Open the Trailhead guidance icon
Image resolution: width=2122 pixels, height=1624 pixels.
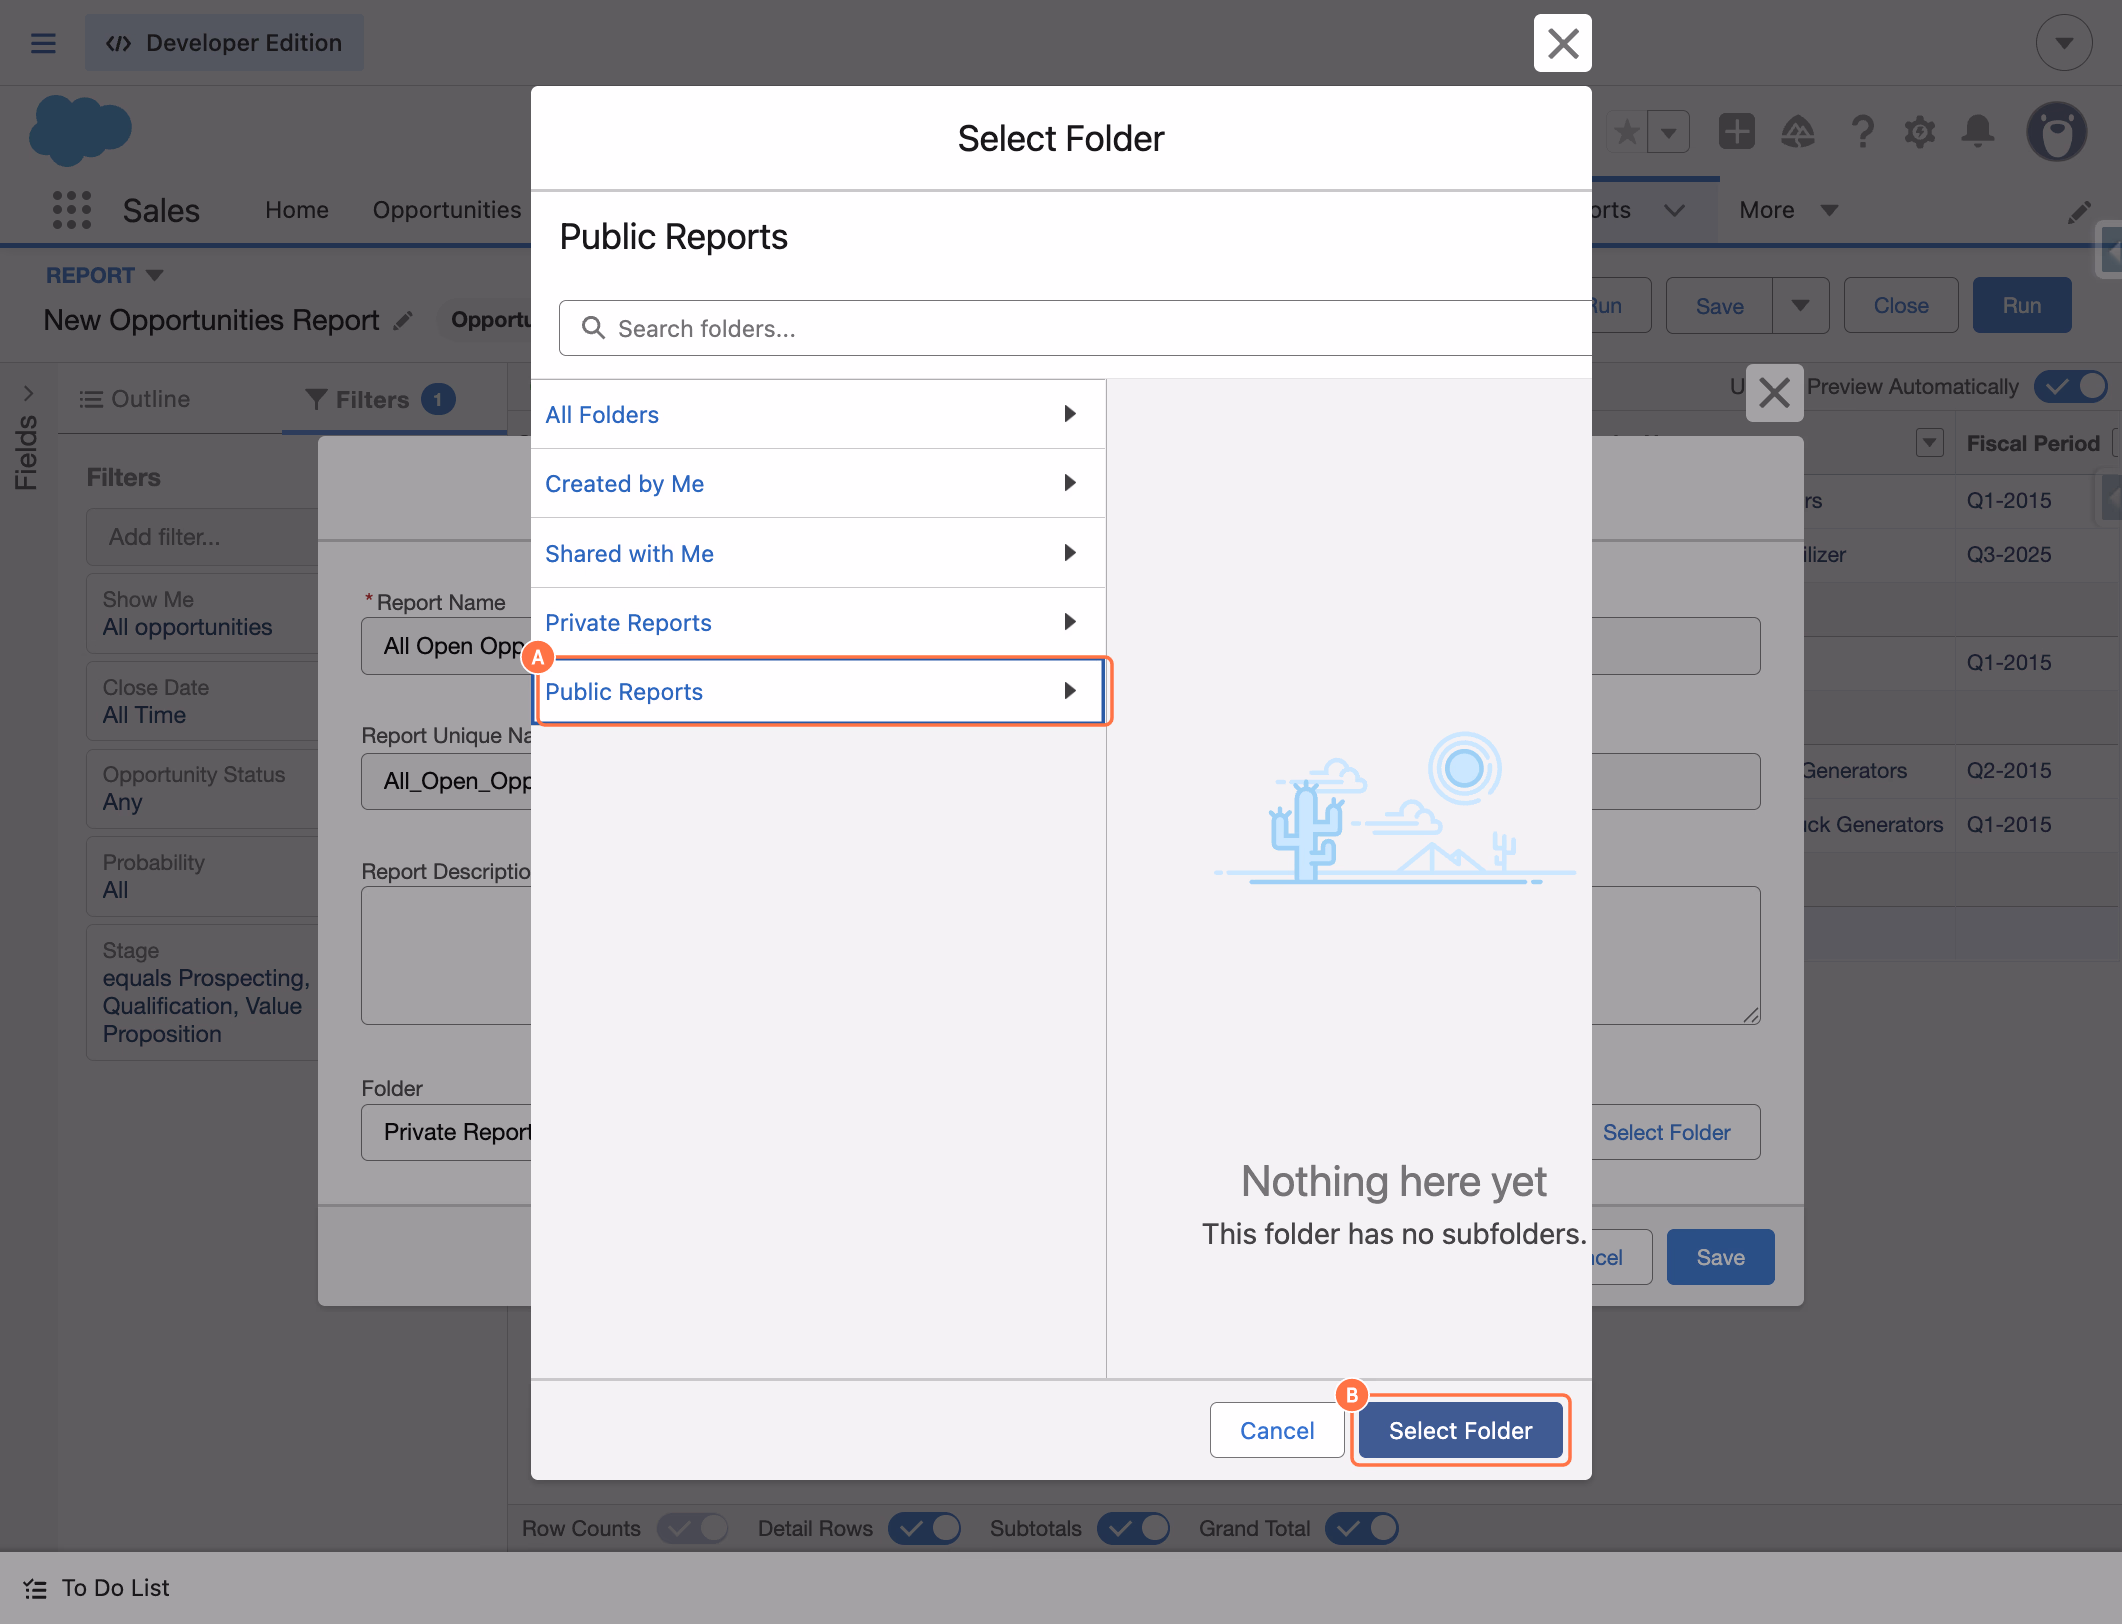[1798, 131]
